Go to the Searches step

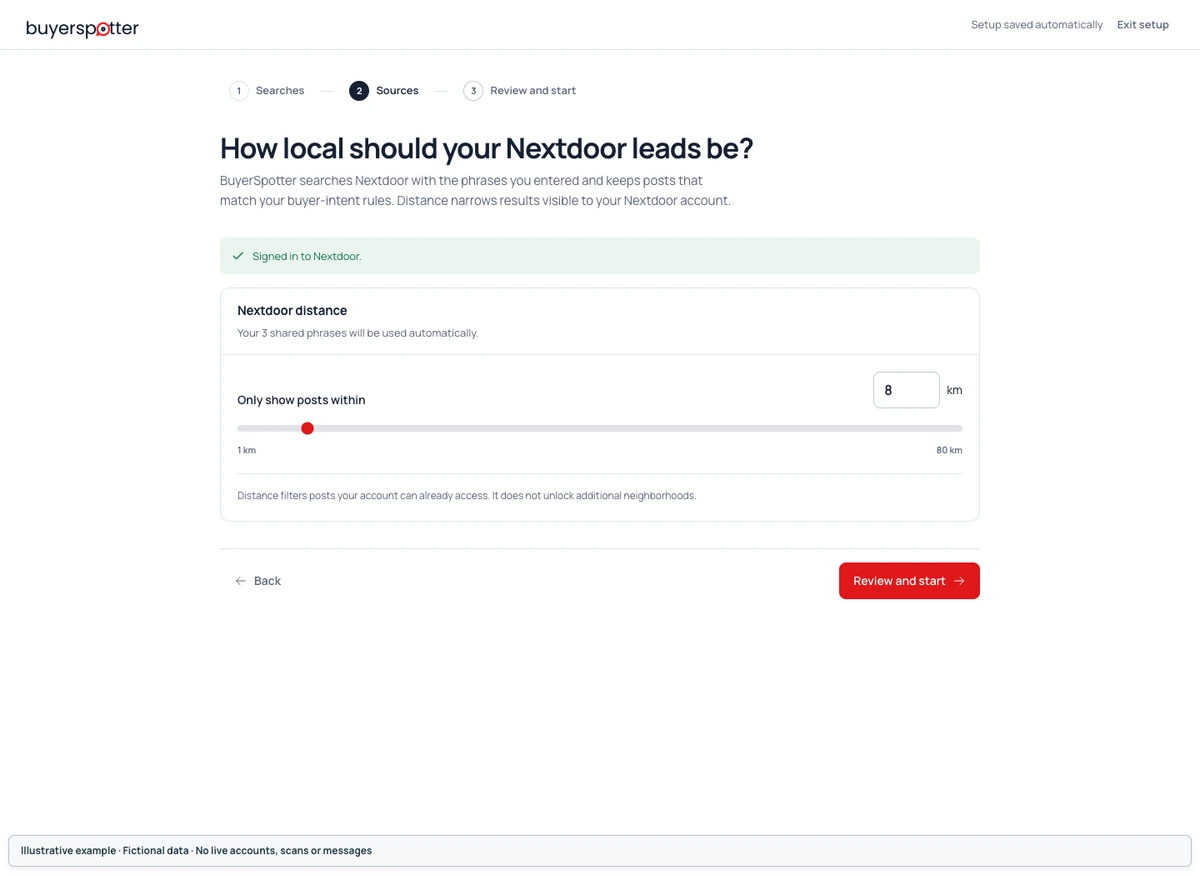tap(267, 91)
